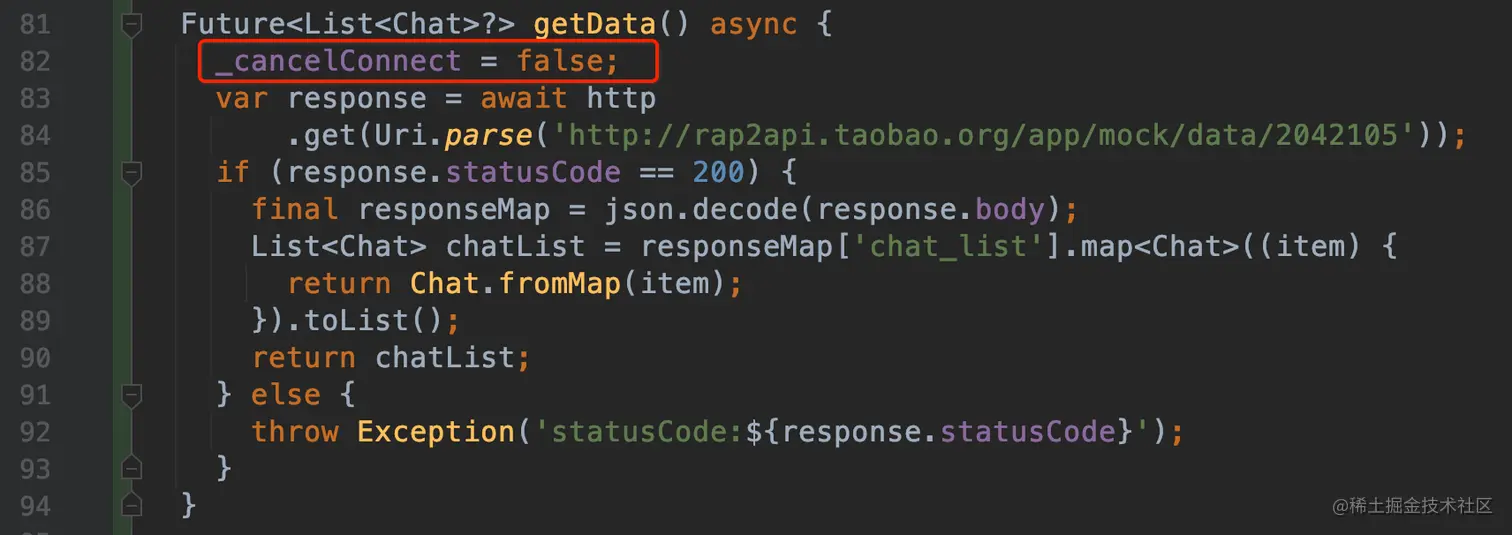Viewport: 1512px width, 535px height.
Task: Click line number 92 in the gutter
Action: [x=35, y=432]
